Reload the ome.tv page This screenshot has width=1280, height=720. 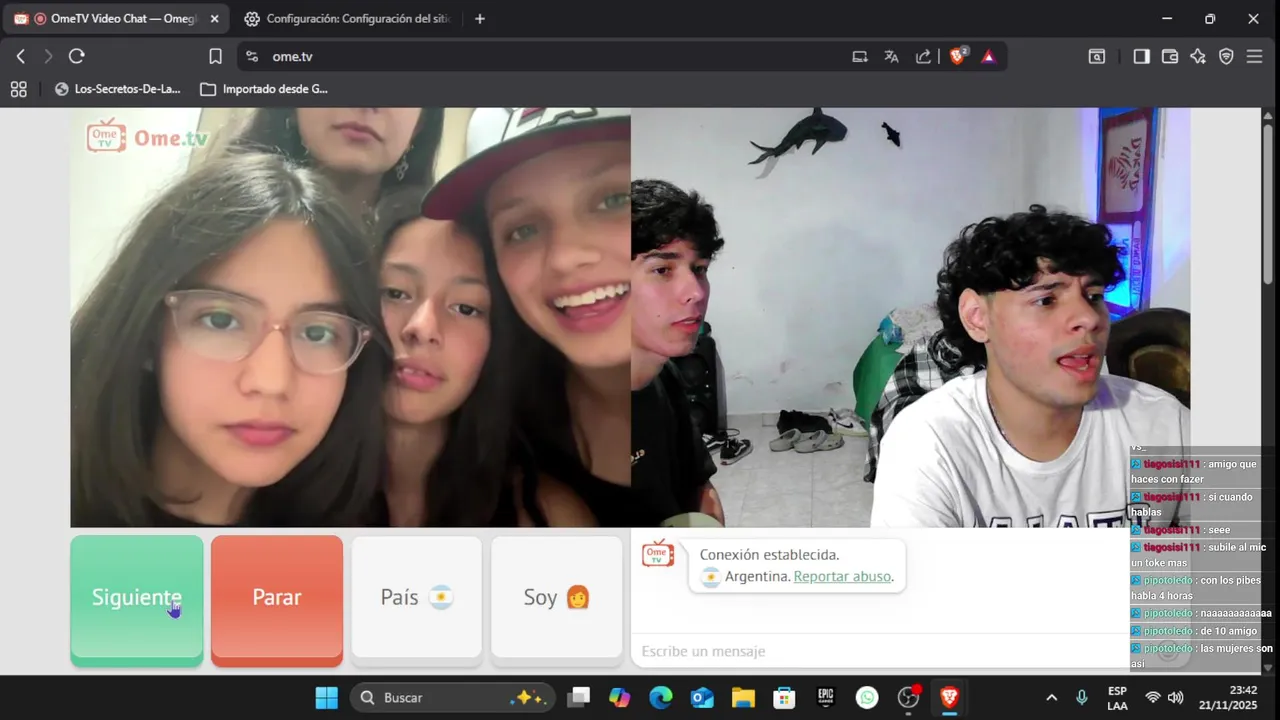[x=77, y=57]
